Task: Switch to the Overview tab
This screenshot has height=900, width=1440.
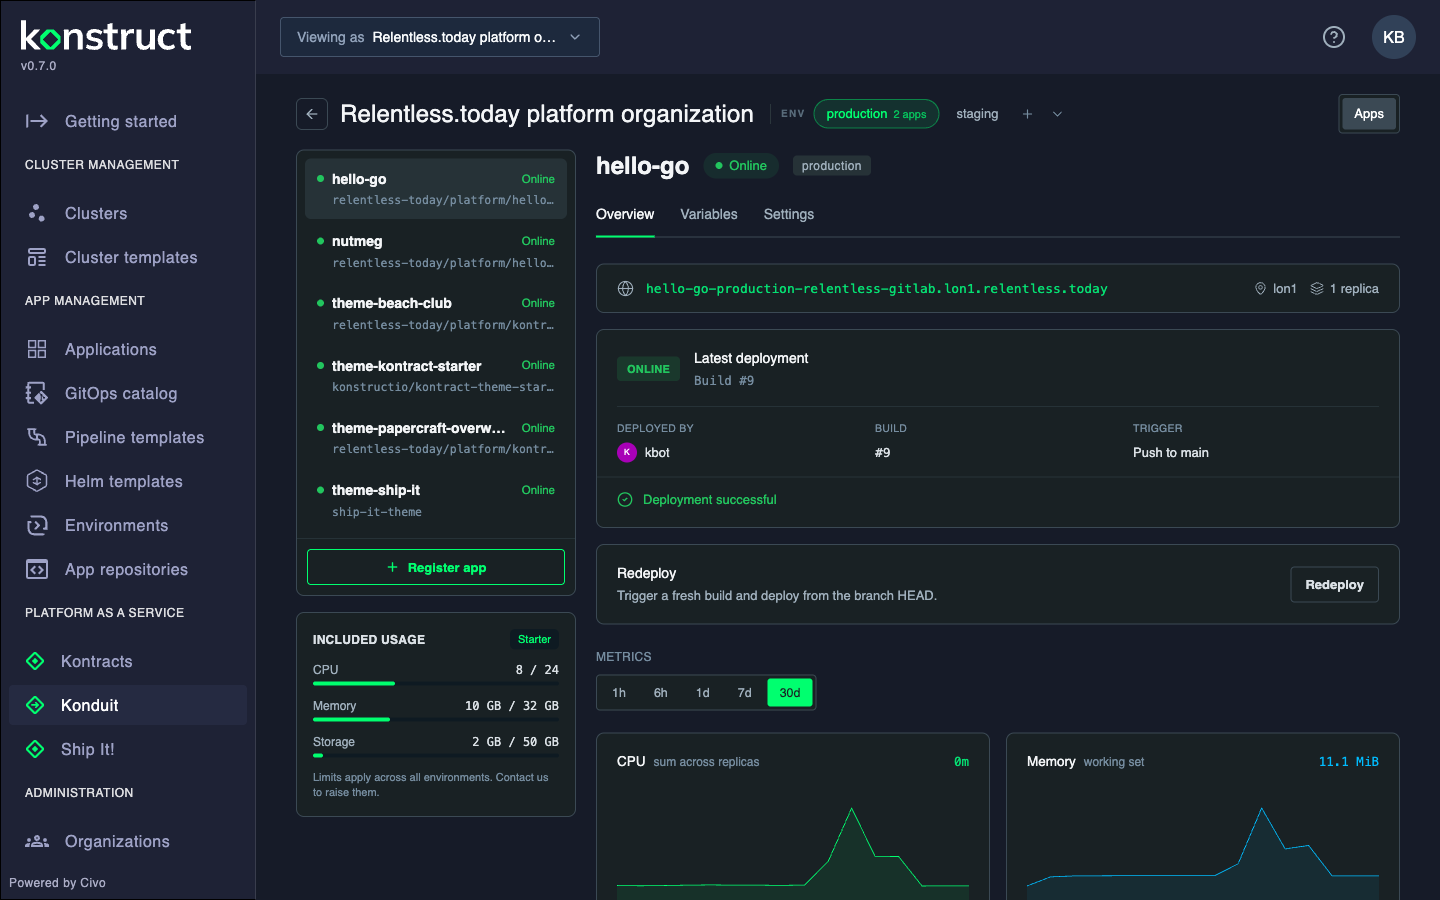Action: pos(625,214)
